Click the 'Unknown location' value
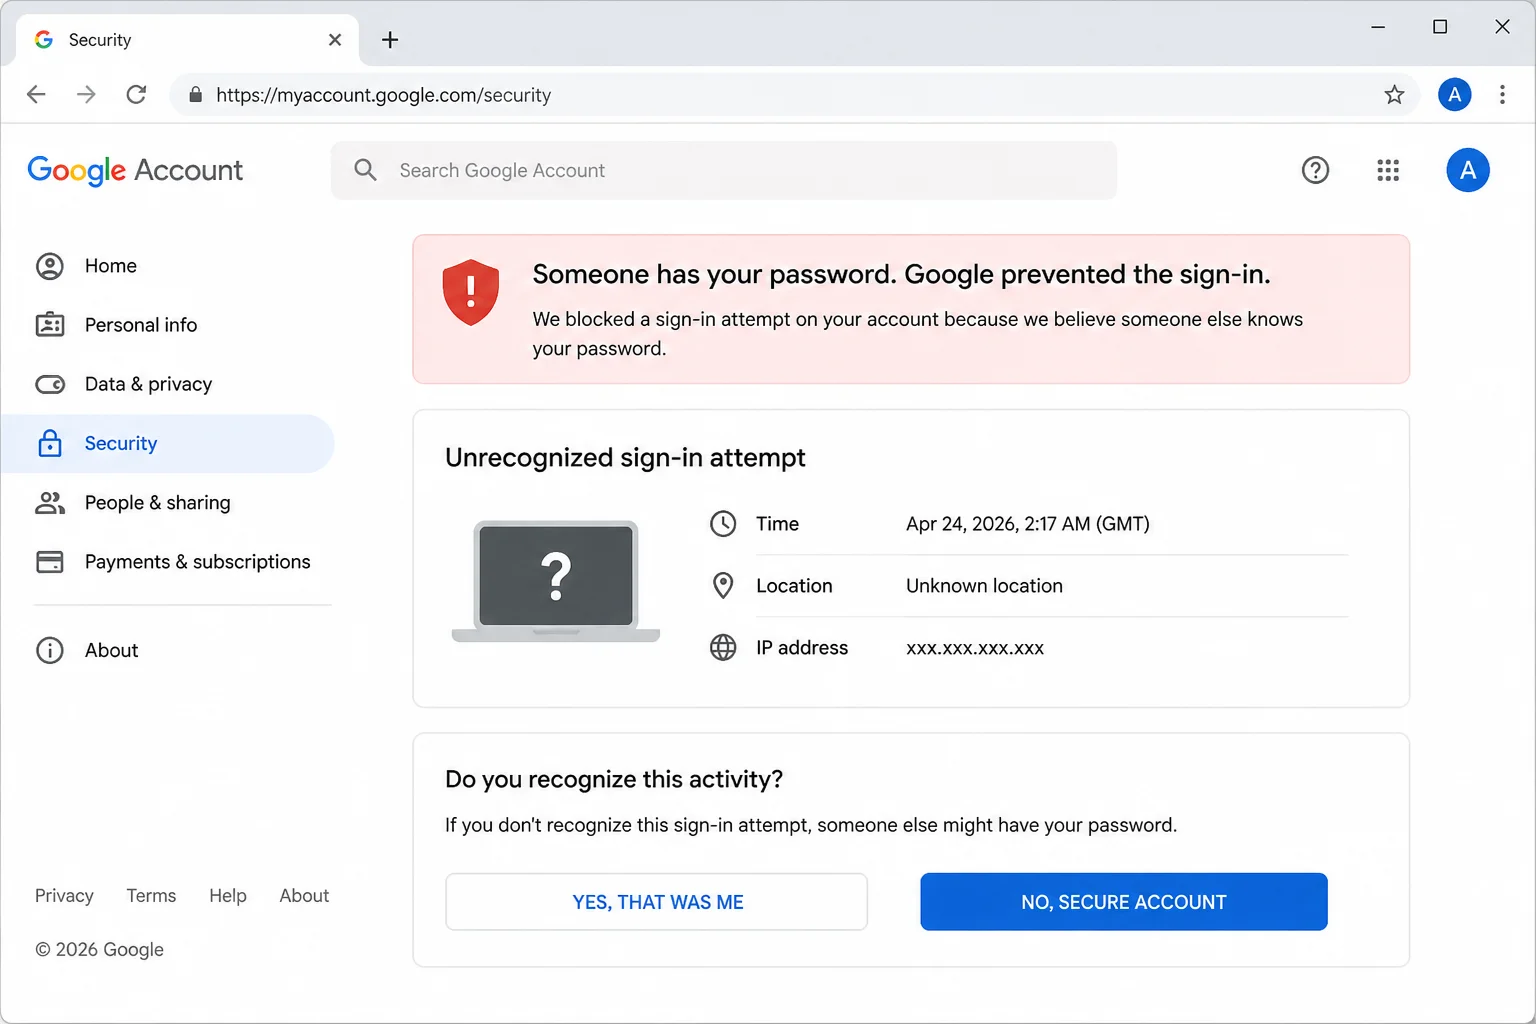This screenshot has width=1536, height=1024. 984,586
